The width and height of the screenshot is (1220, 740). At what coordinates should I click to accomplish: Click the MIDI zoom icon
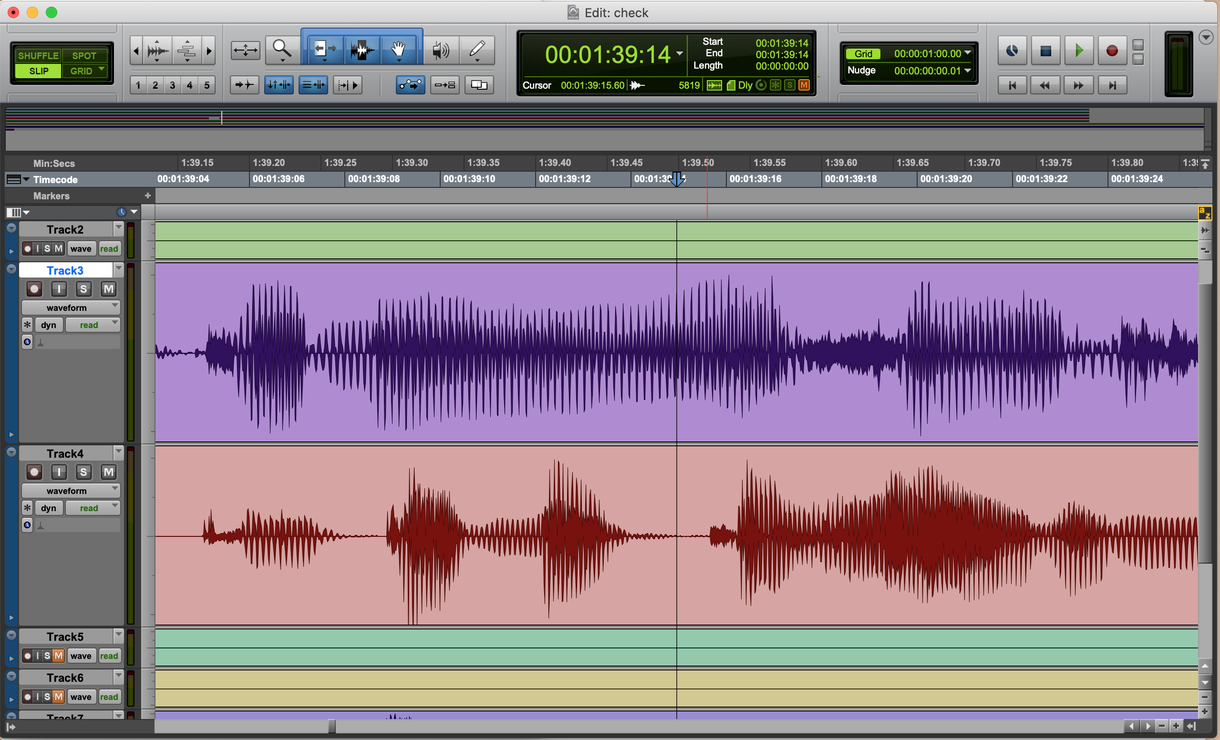click(x=187, y=50)
